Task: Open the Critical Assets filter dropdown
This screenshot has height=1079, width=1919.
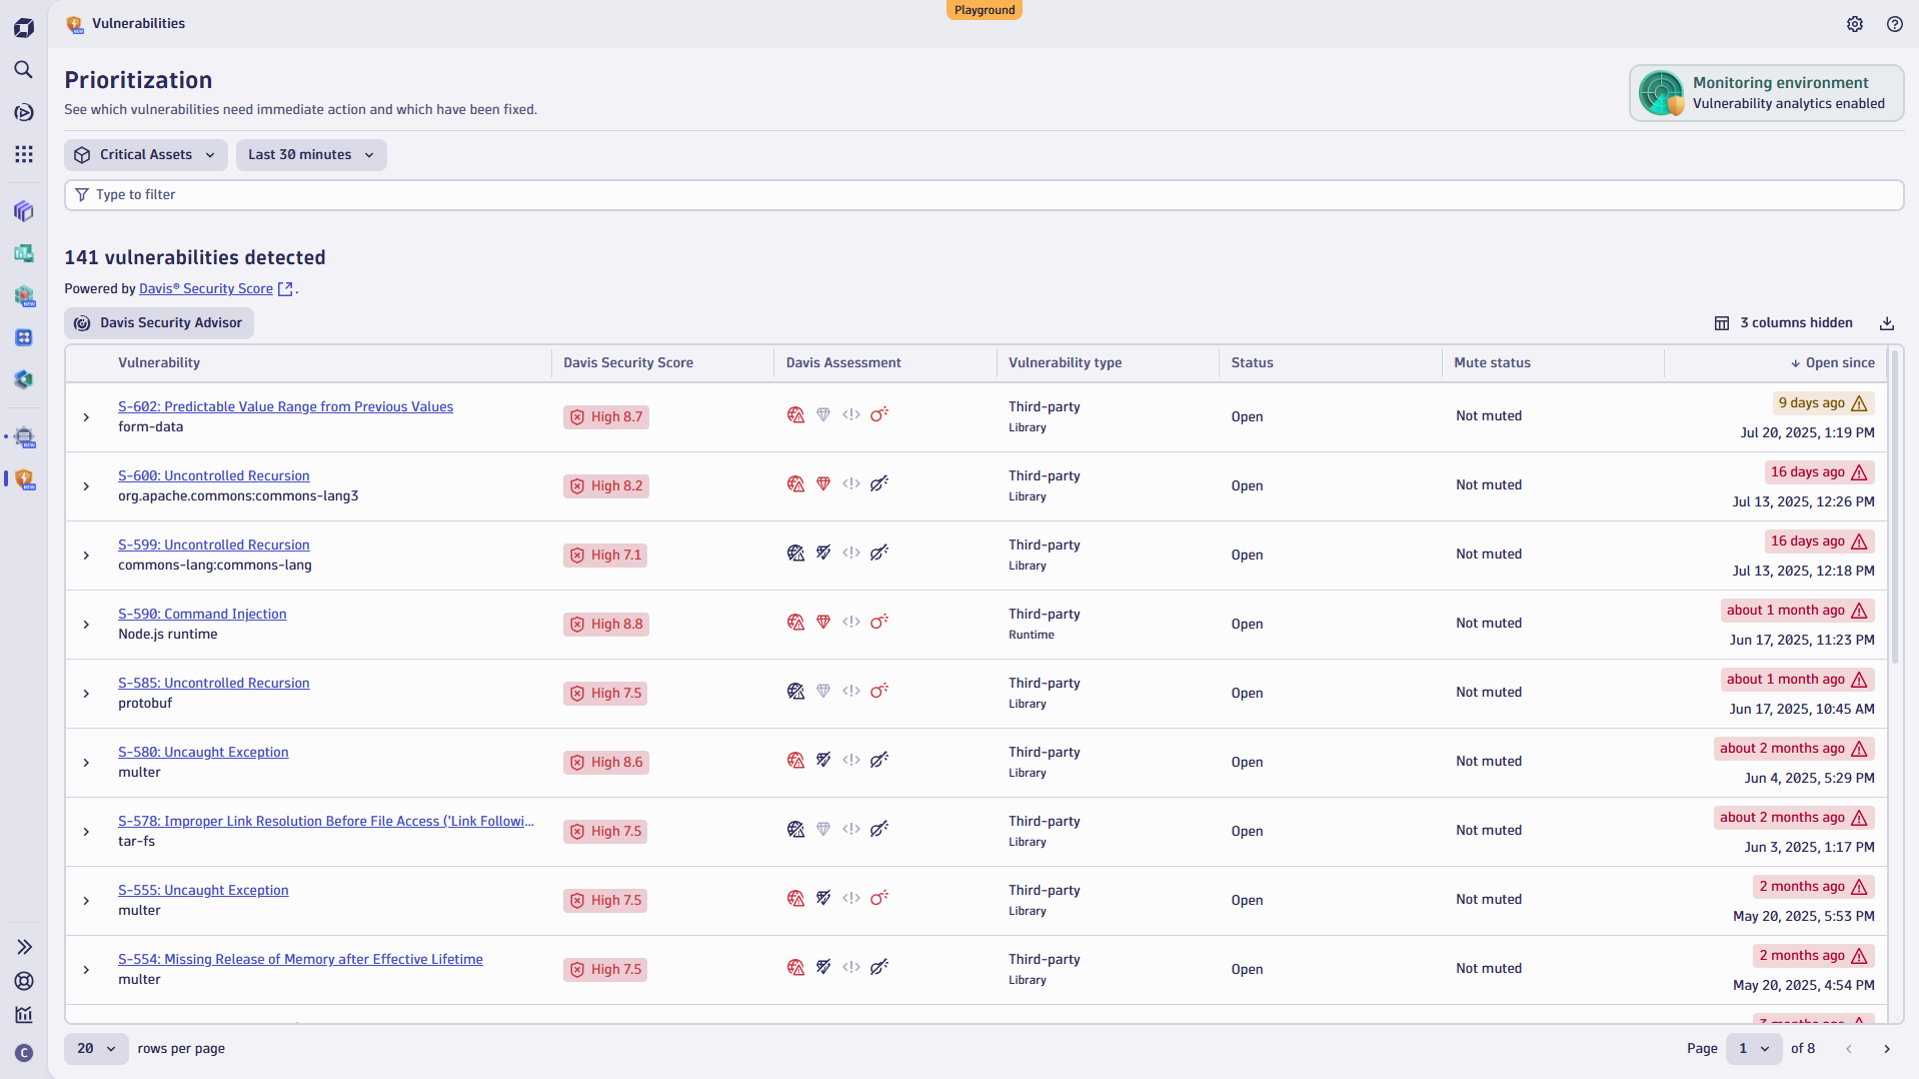Action: pos(145,155)
